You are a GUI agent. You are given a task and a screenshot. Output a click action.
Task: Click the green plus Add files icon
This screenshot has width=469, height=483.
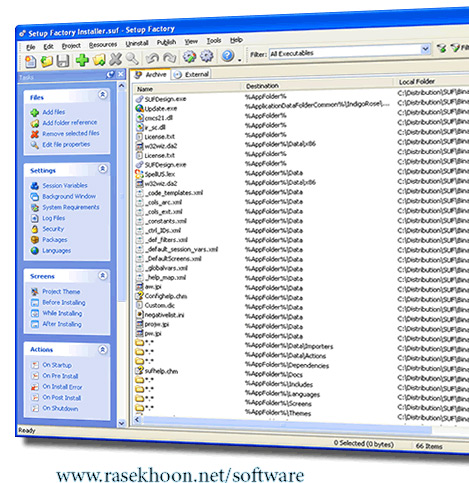(x=82, y=60)
